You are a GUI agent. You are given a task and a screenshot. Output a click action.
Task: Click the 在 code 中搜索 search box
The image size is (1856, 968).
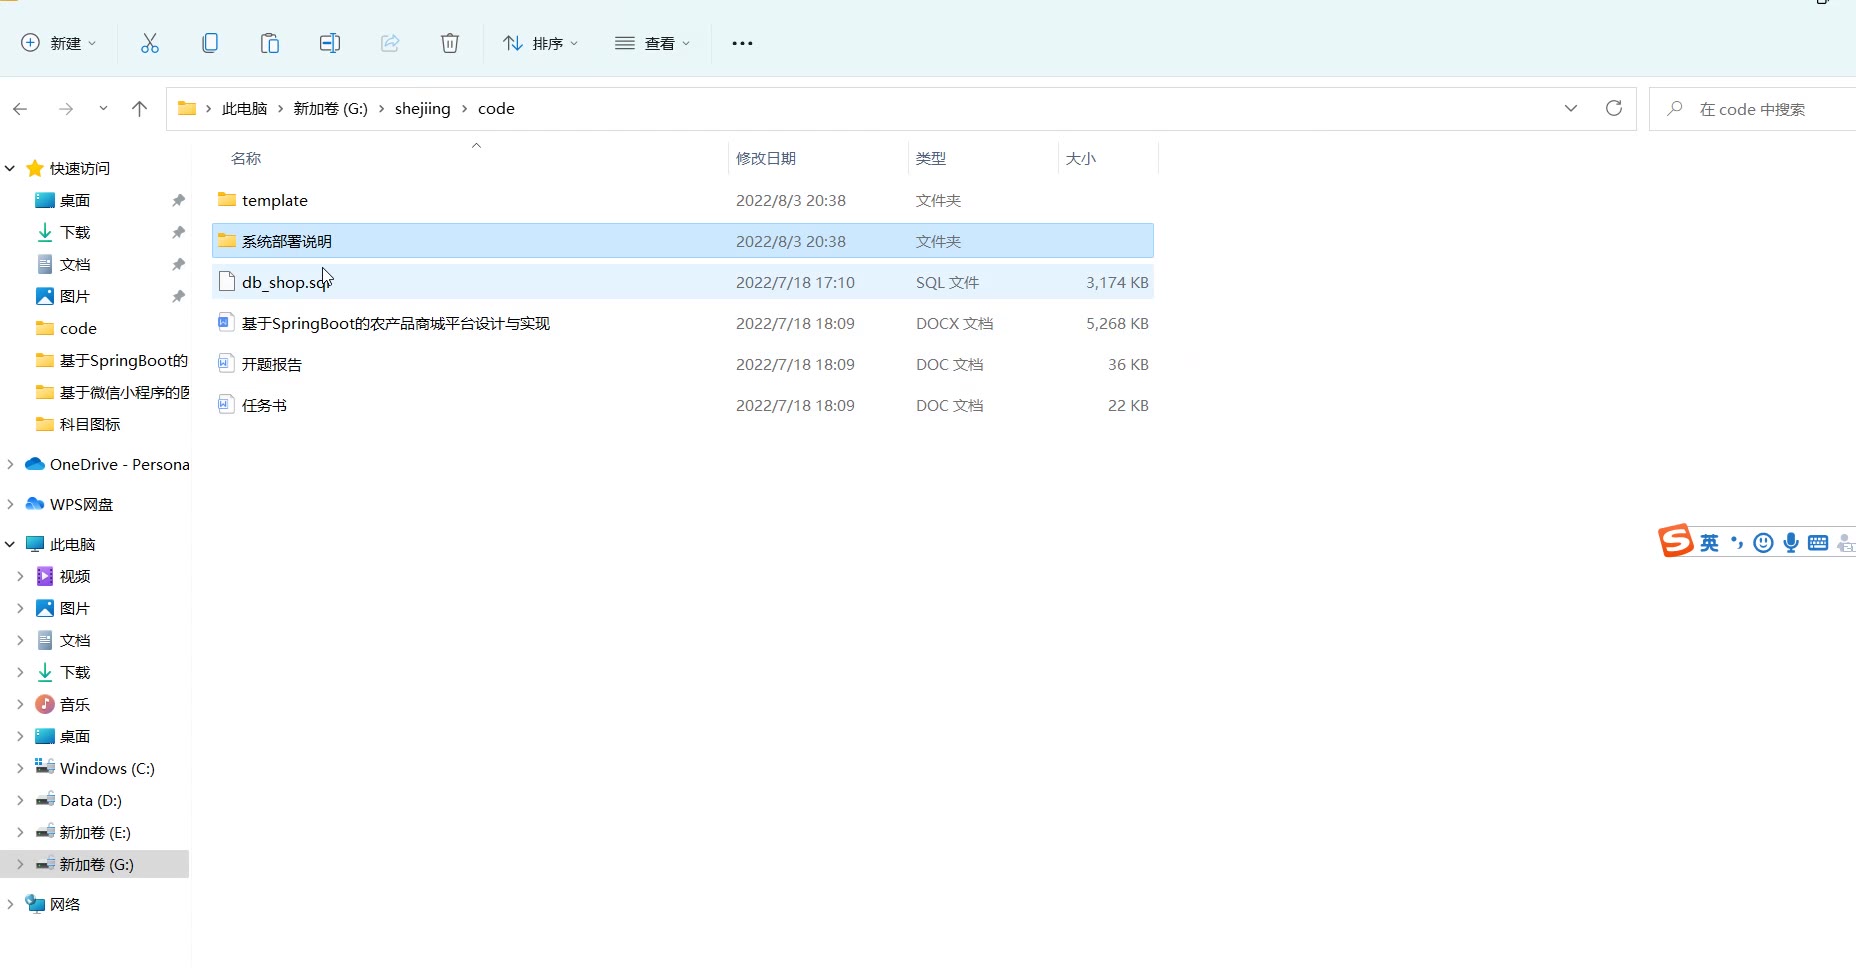point(1752,109)
